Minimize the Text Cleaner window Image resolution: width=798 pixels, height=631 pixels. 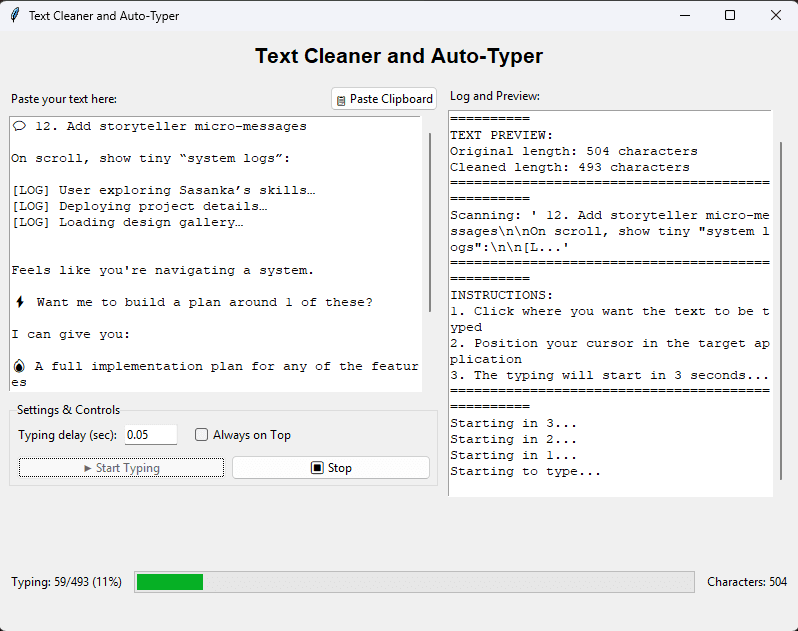point(685,15)
